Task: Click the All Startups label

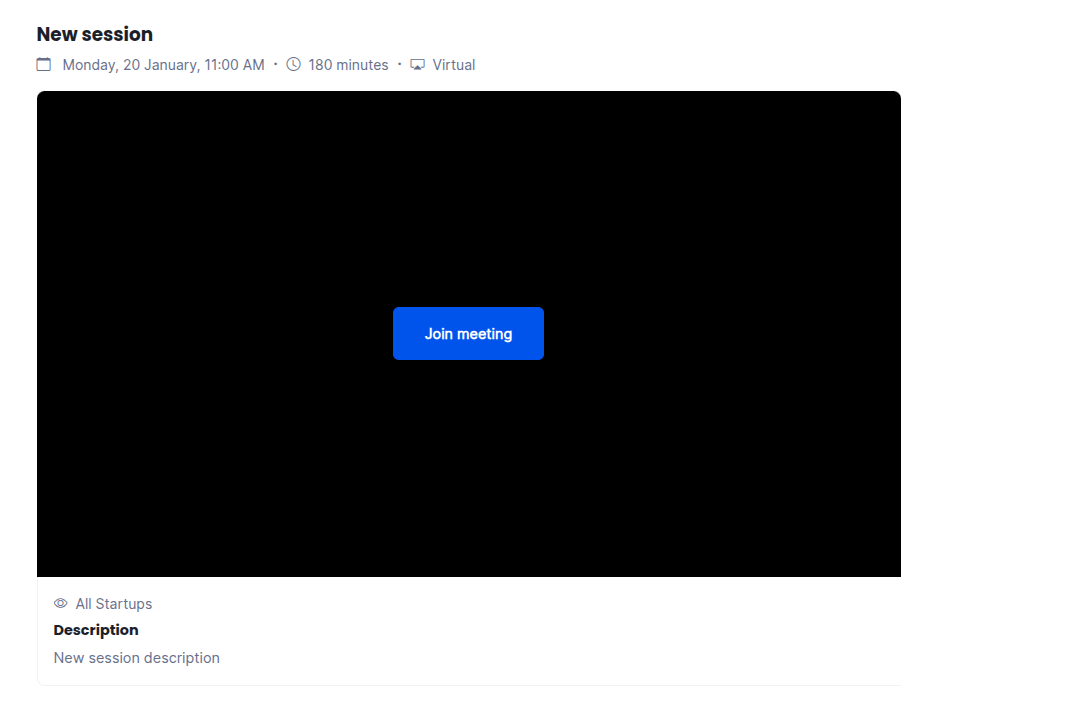Action: click(x=114, y=604)
